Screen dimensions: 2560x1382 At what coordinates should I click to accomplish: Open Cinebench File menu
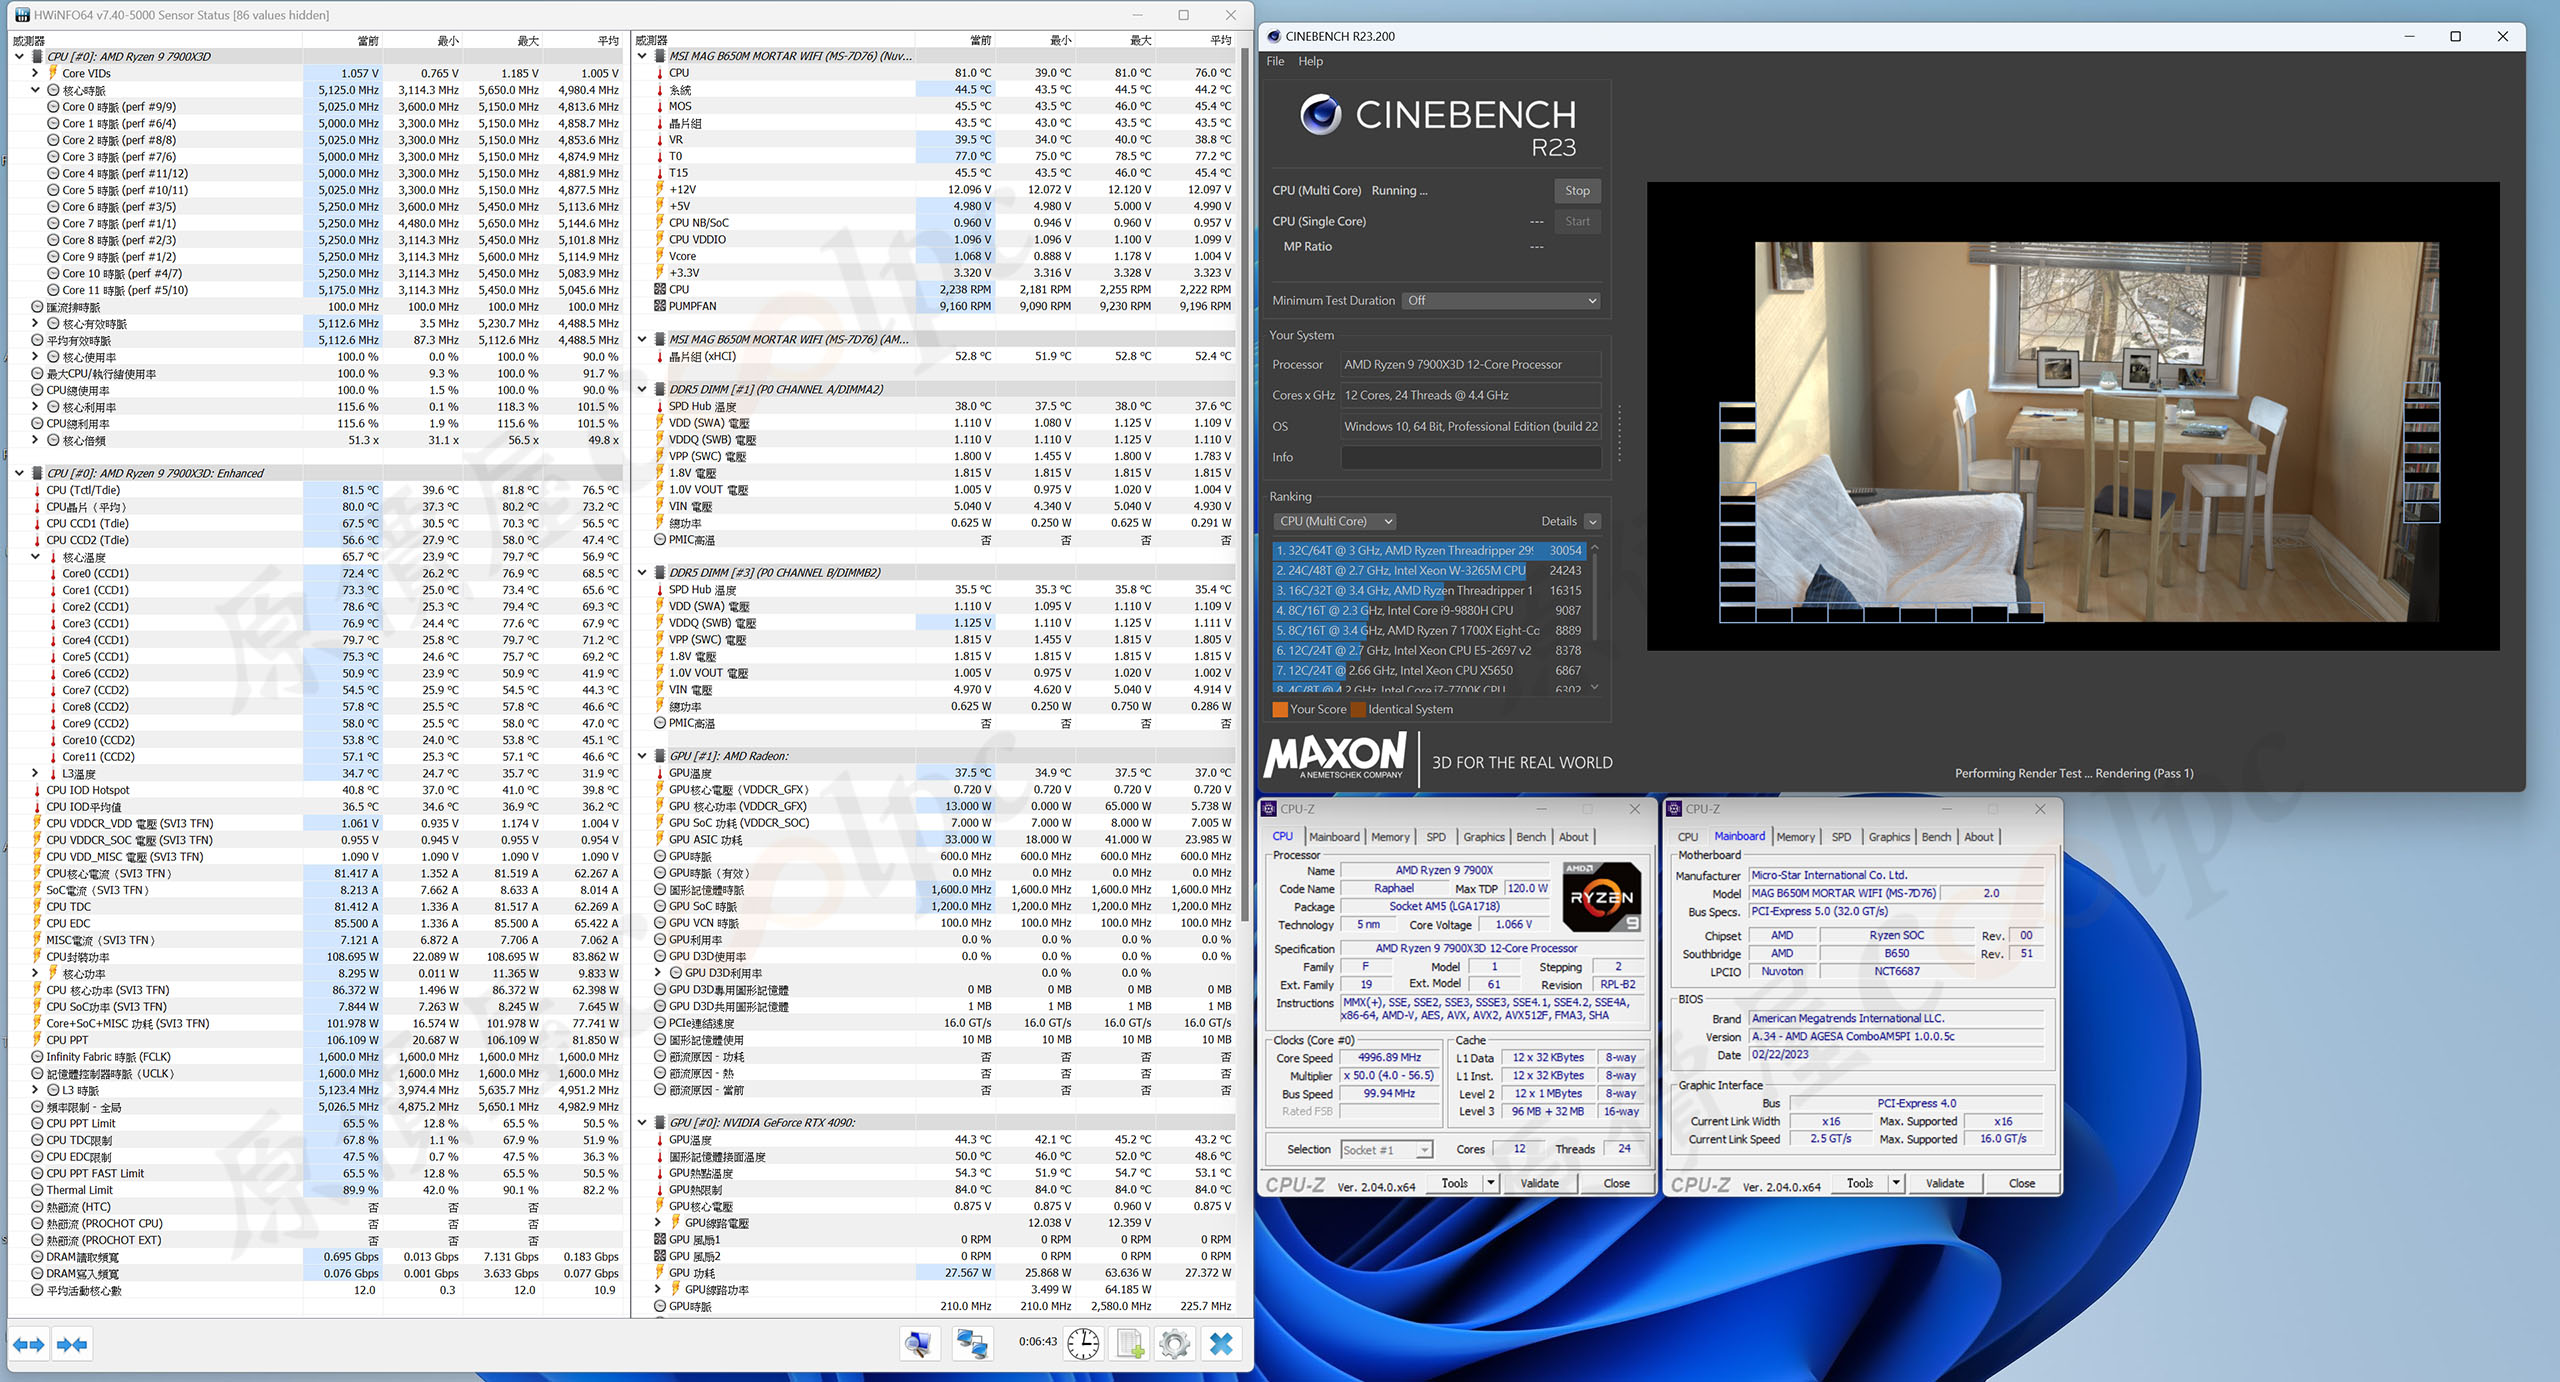(1275, 61)
